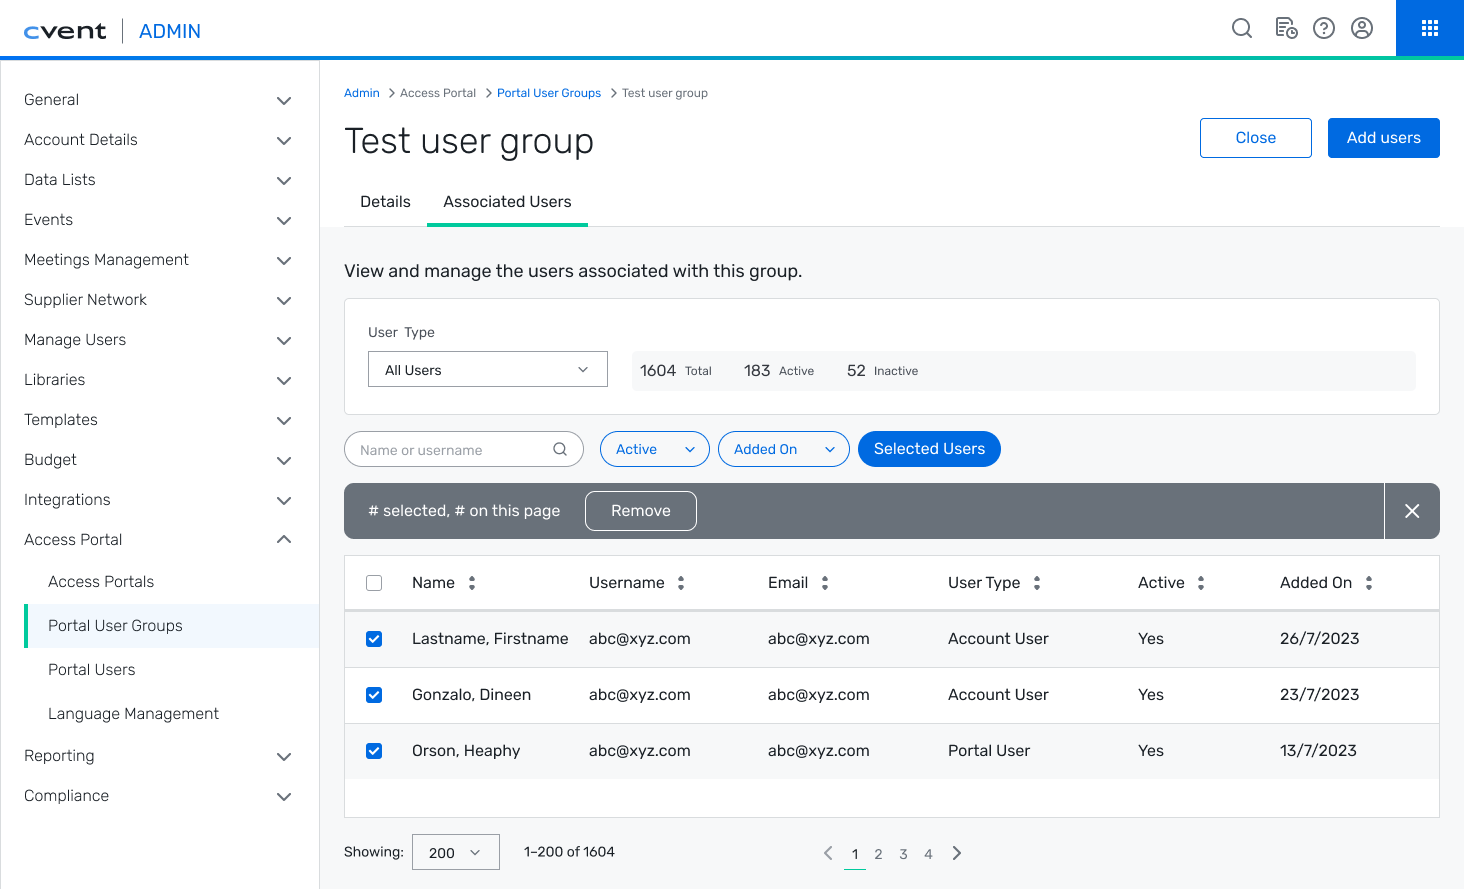The width and height of the screenshot is (1464, 889).
Task: Click the Selected Users filter button
Action: 929,449
